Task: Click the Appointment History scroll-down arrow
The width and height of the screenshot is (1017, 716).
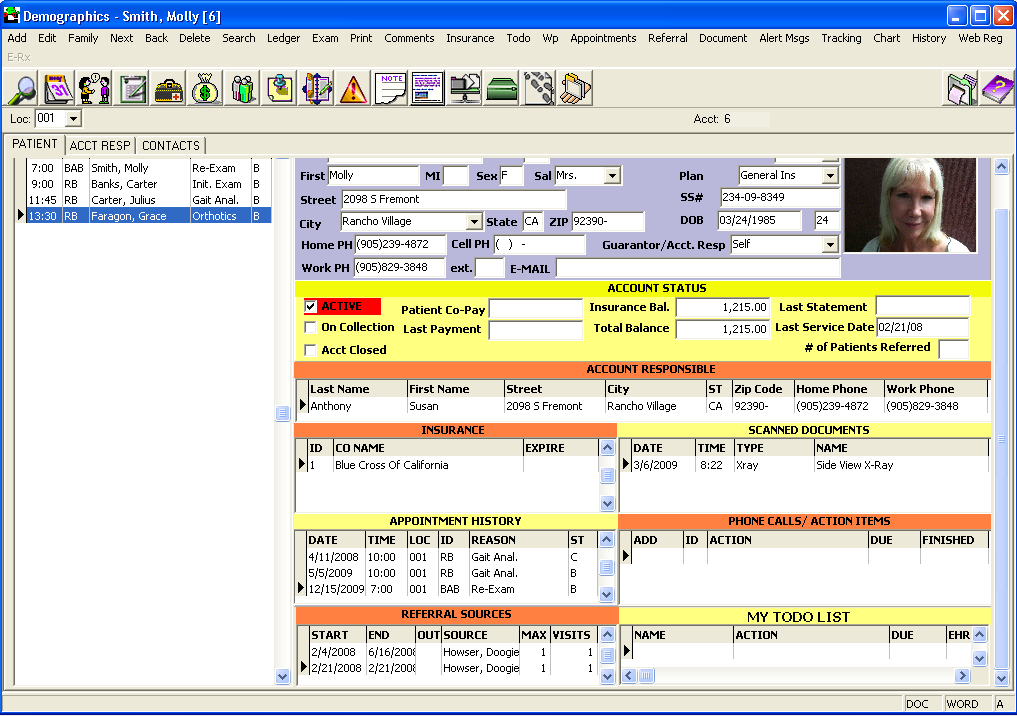Action: (x=607, y=594)
